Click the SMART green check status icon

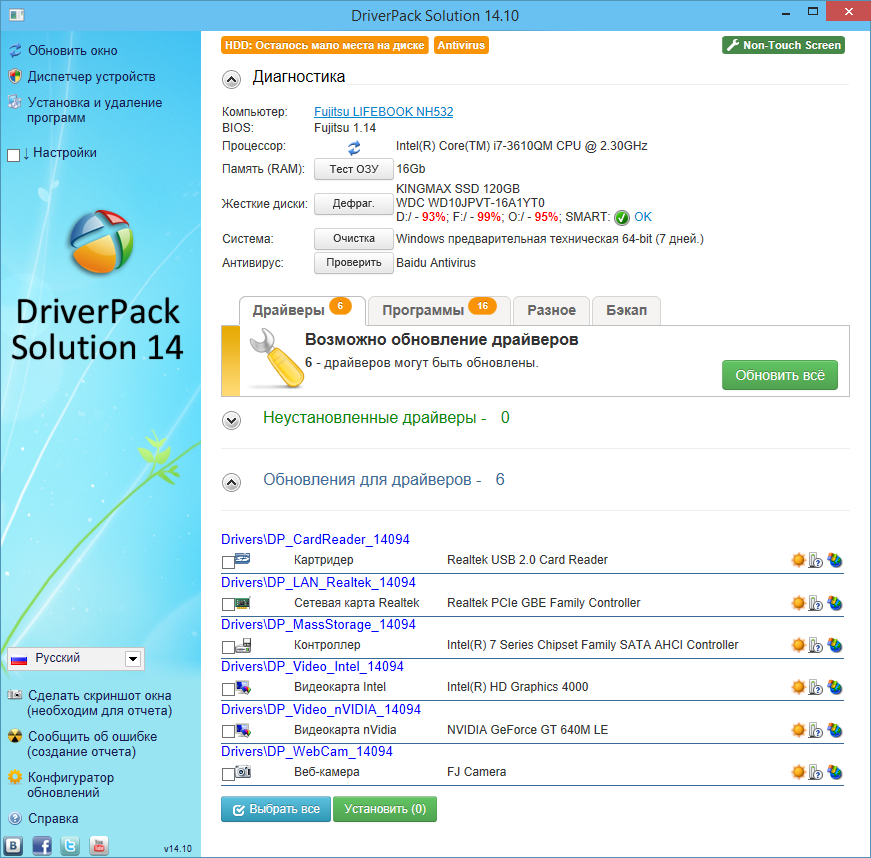622,218
